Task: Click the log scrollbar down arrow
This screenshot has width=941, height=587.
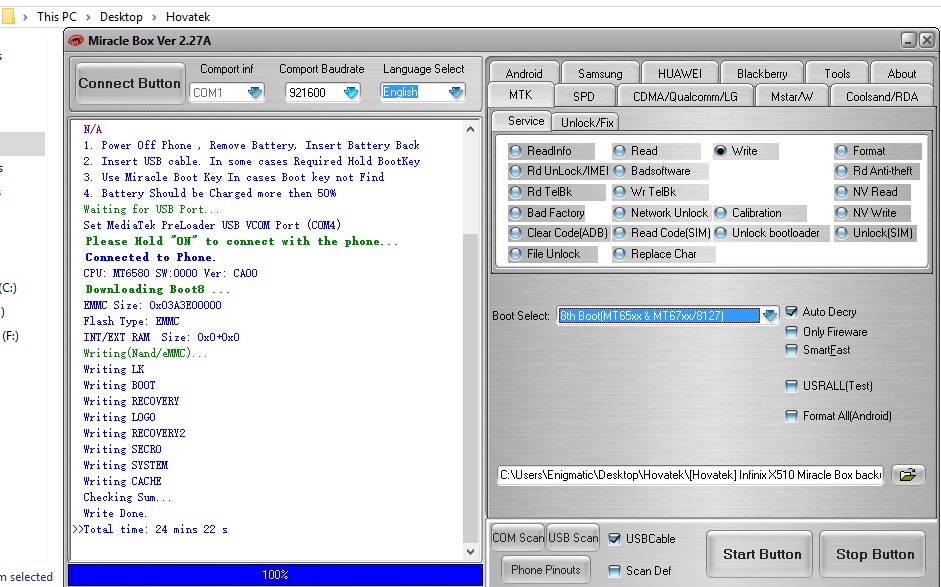Action: pyautogui.click(x=470, y=549)
